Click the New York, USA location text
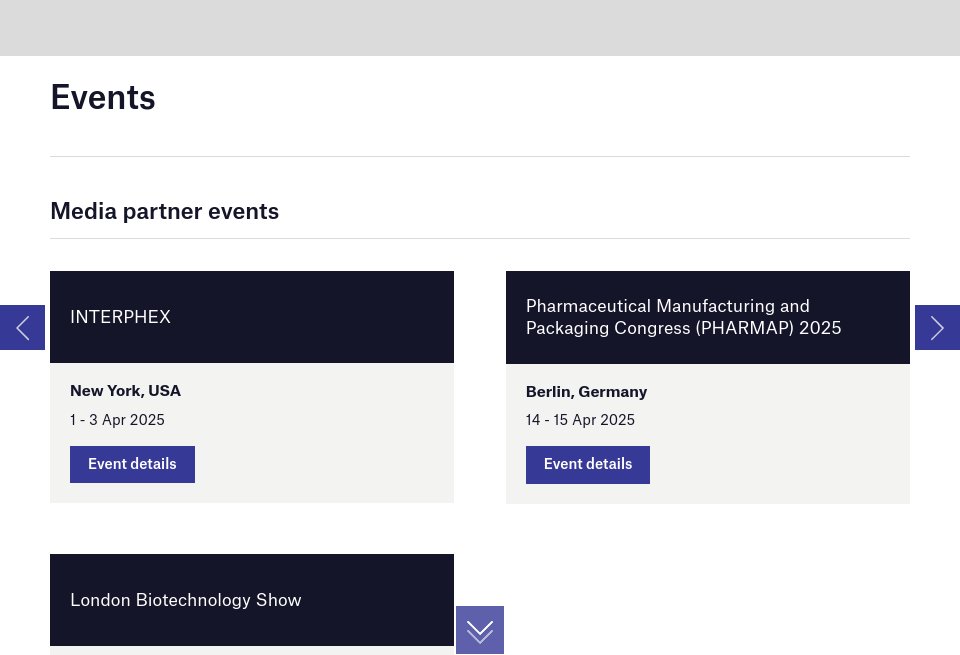 [125, 391]
